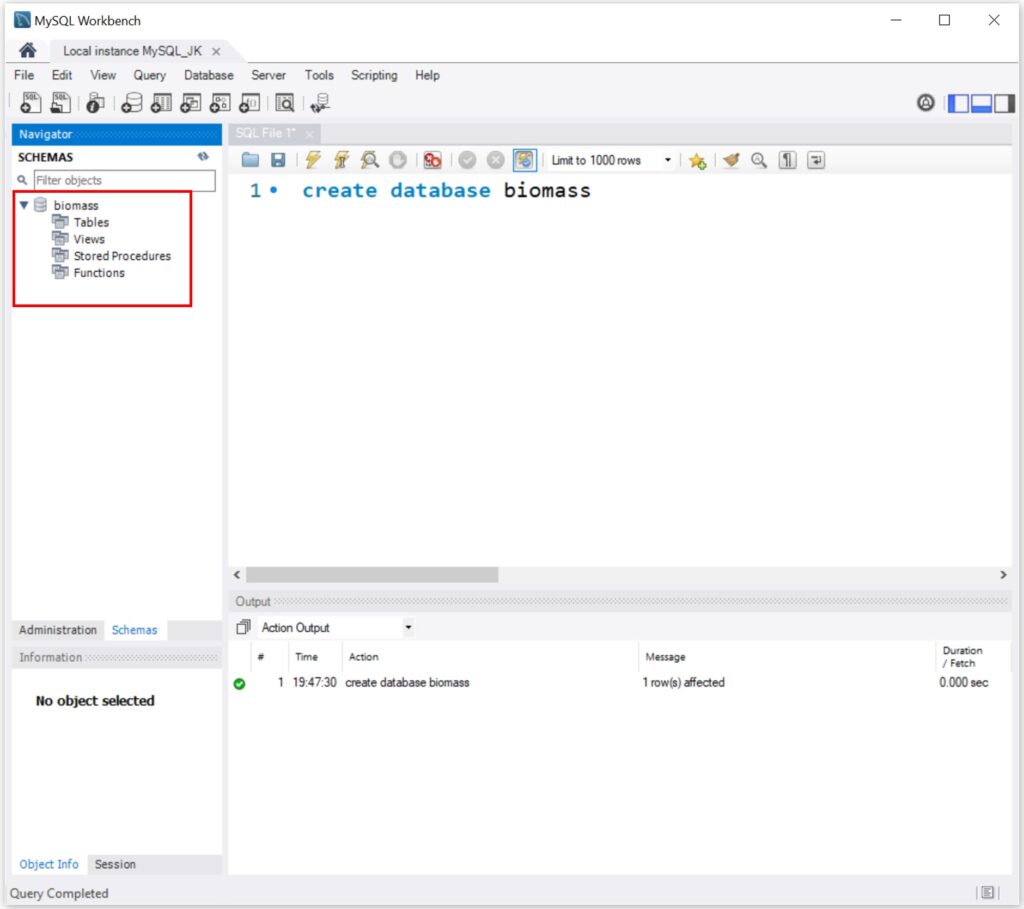This screenshot has height=909, width=1024.
Task: Switch to the Session tab
Action: [115, 864]
